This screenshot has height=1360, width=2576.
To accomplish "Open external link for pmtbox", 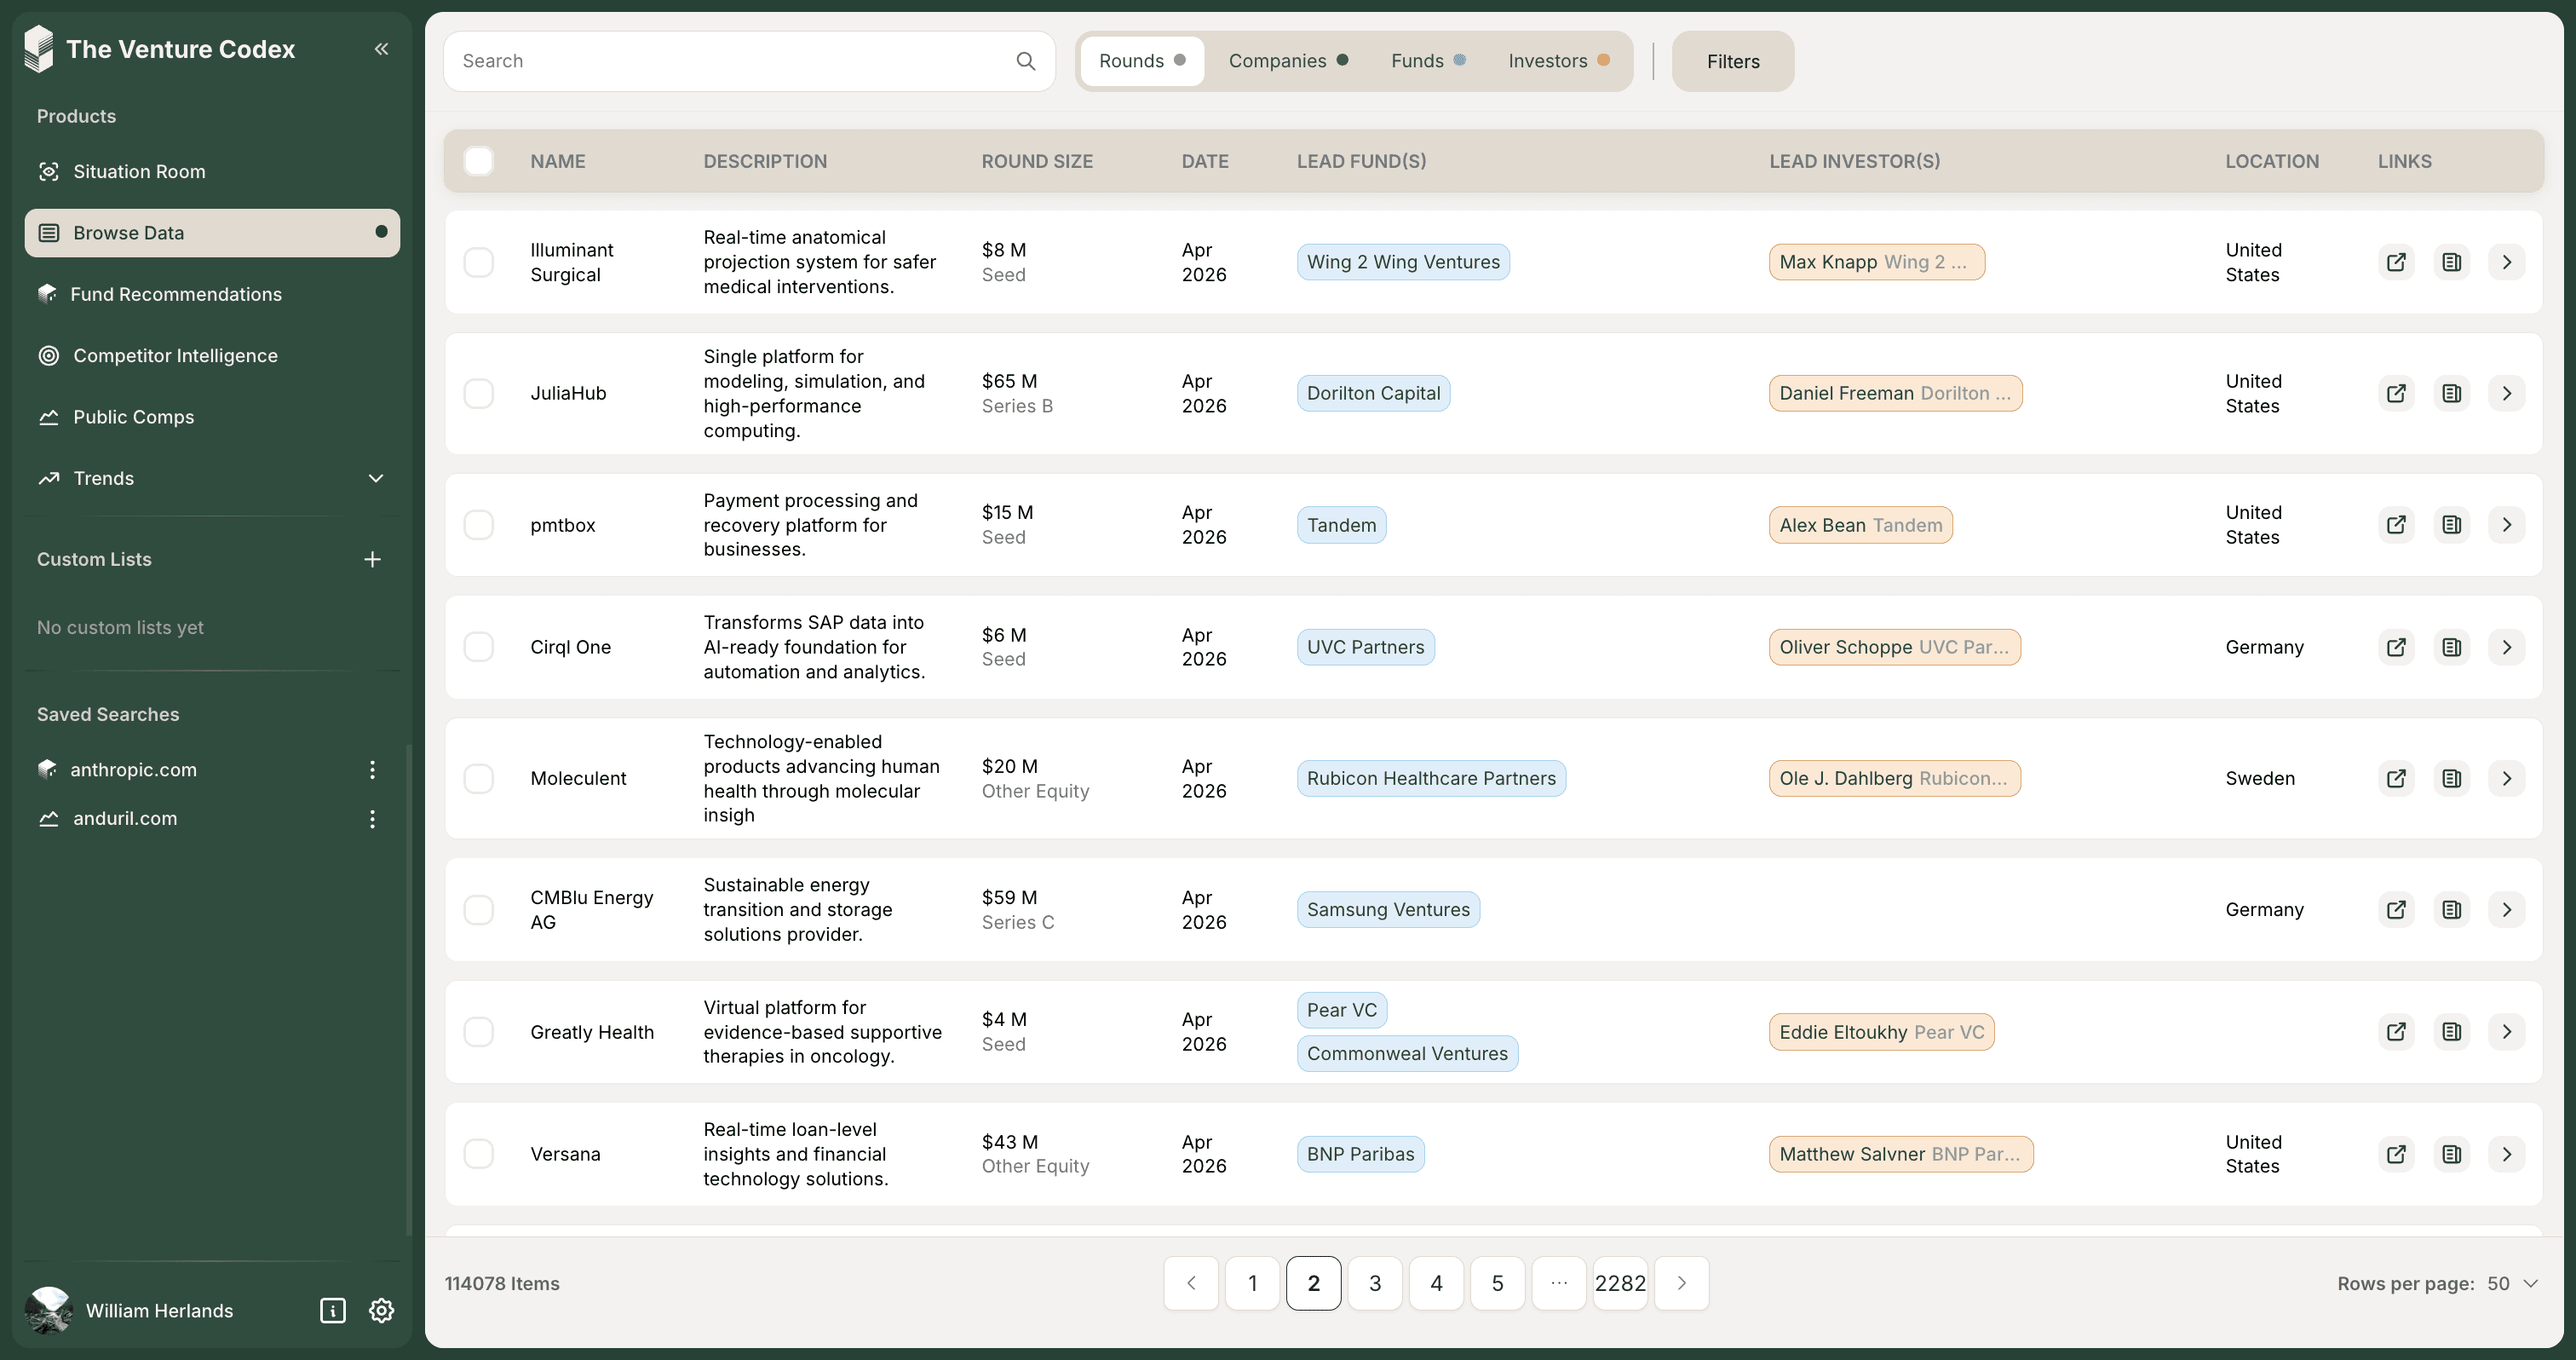I will pos(2396,525).
